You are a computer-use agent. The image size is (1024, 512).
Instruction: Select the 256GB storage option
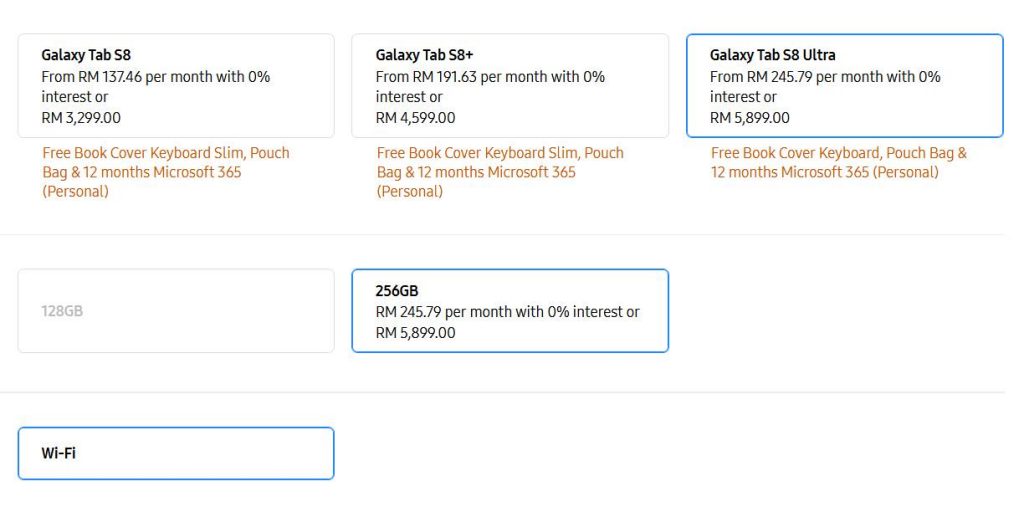click(x=510, y=311)
